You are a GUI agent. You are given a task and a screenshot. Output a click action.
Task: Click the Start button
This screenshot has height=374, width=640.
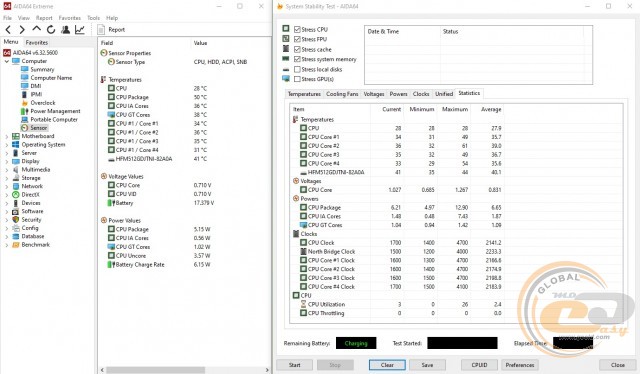(x=294, y=365)
